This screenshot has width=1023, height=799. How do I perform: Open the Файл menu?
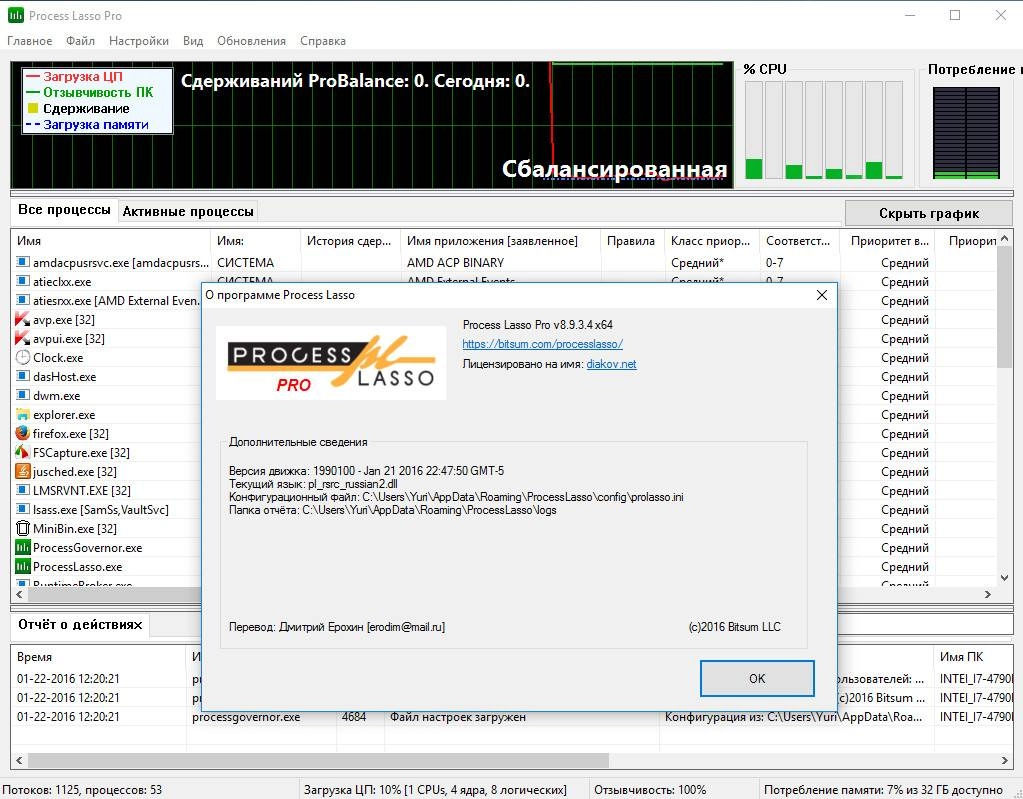[x=80, y=40]
